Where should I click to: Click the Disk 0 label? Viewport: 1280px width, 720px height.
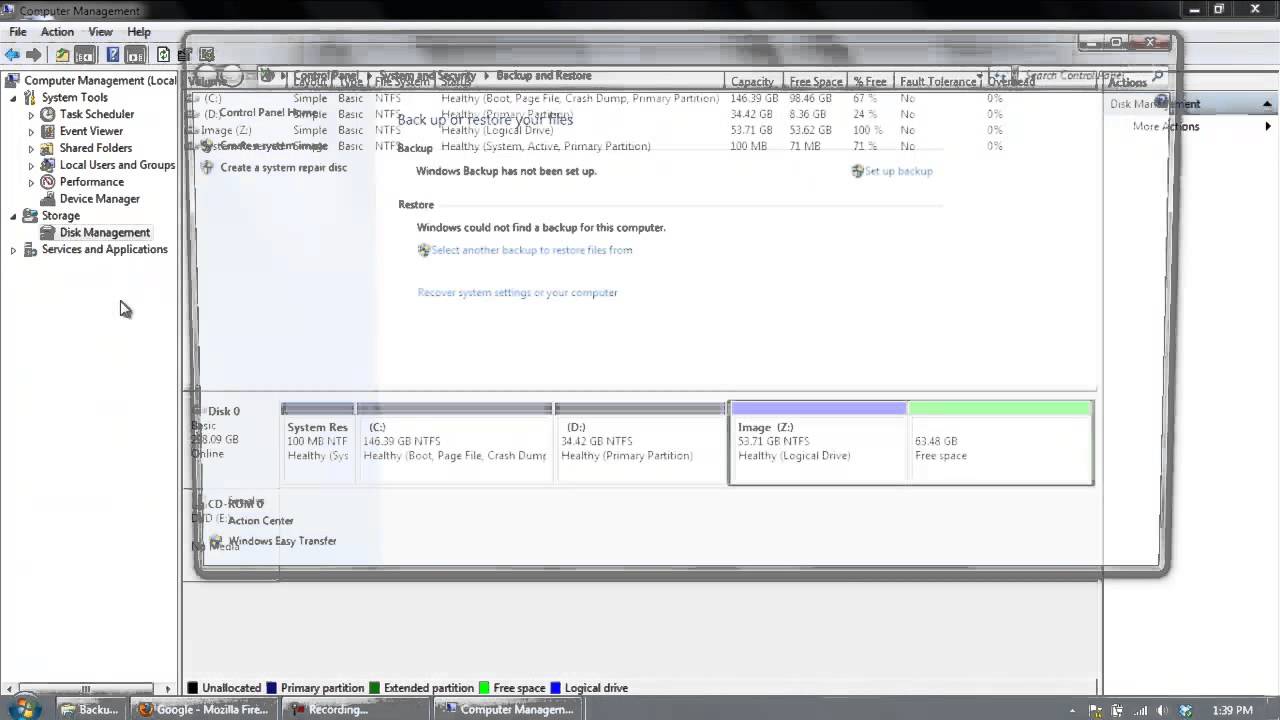[x=224, y=411]
